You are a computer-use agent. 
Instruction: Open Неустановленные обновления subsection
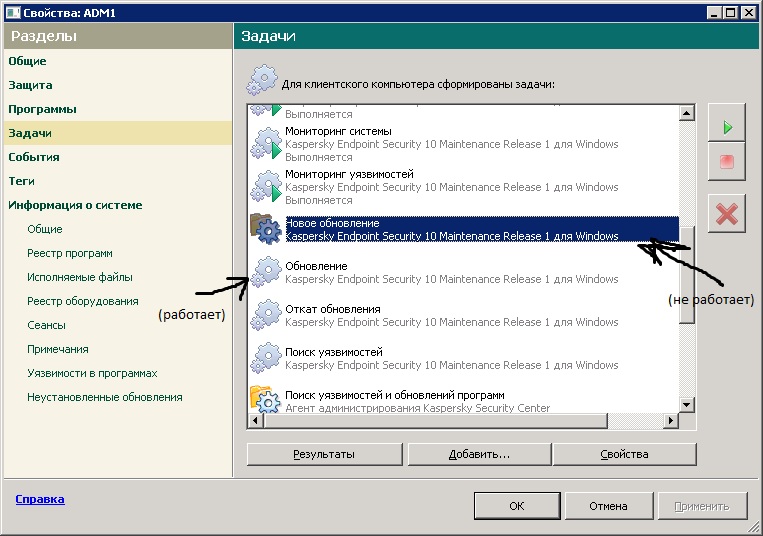click(105, 397)
